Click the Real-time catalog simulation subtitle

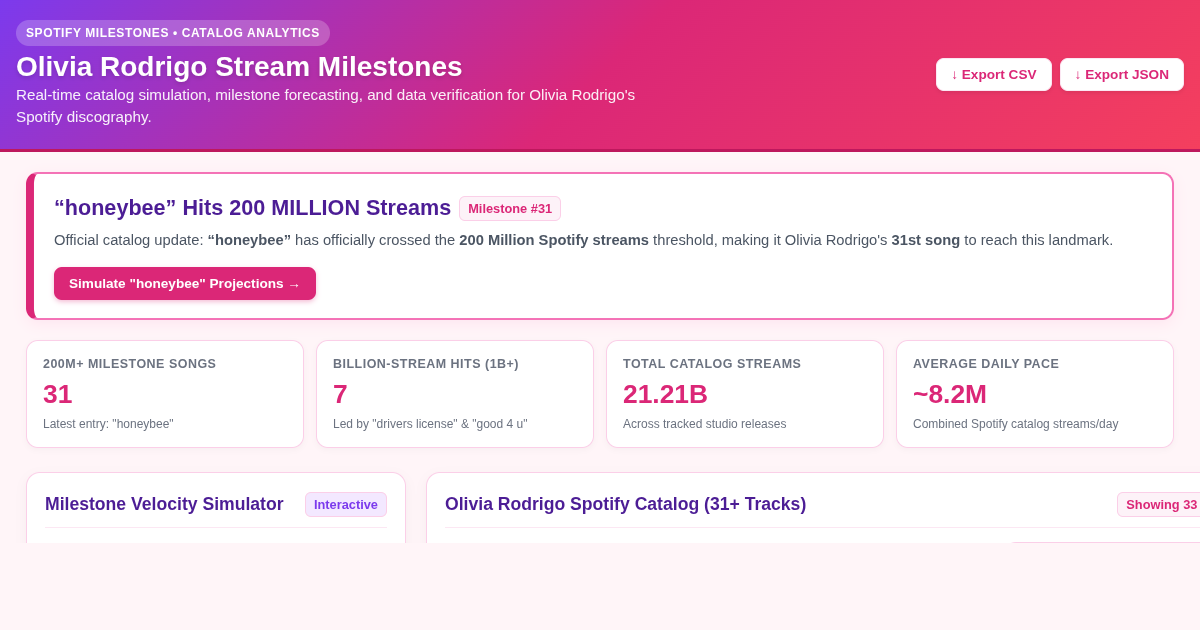coord(325,106)
